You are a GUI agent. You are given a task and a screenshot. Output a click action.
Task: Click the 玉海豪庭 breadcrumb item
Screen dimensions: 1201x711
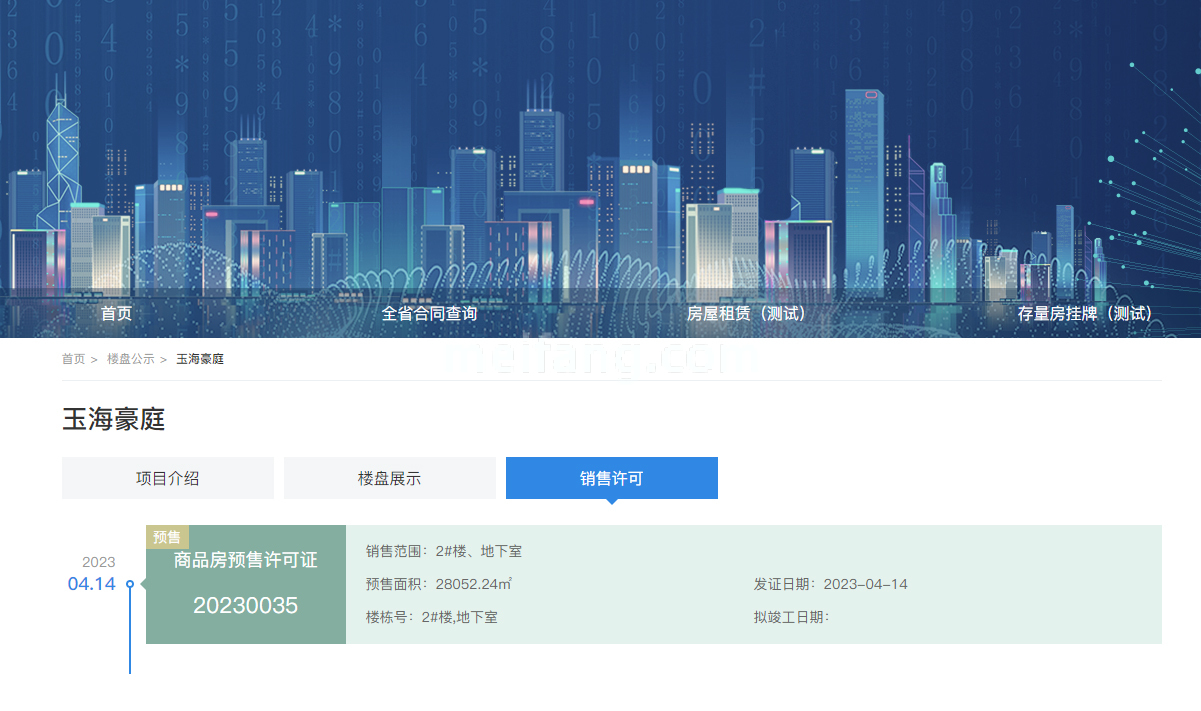(200, 359)
